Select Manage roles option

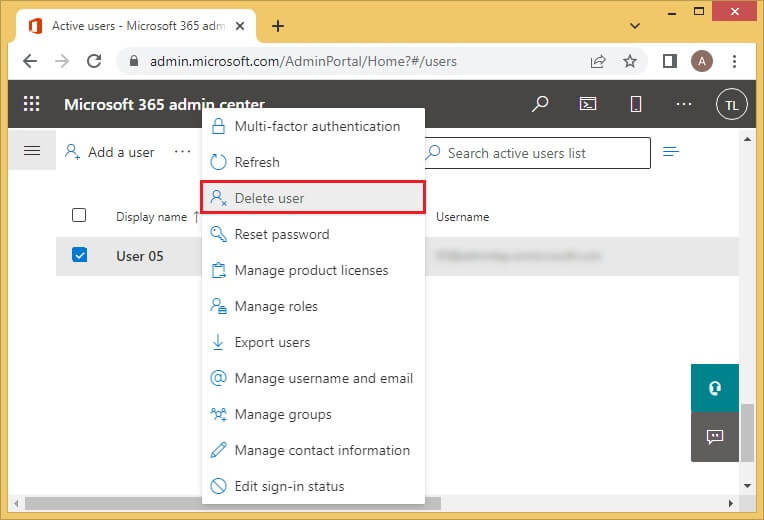point(313,307)
